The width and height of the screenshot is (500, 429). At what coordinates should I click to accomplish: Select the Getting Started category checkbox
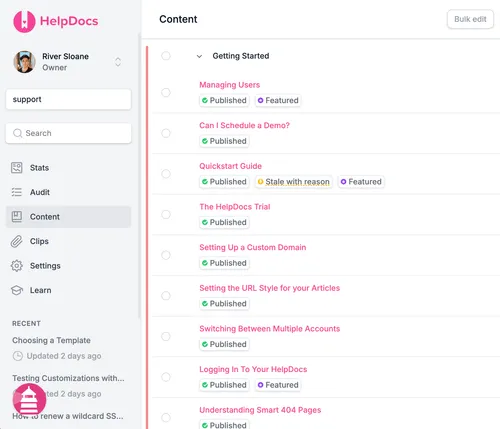(166, 56)
